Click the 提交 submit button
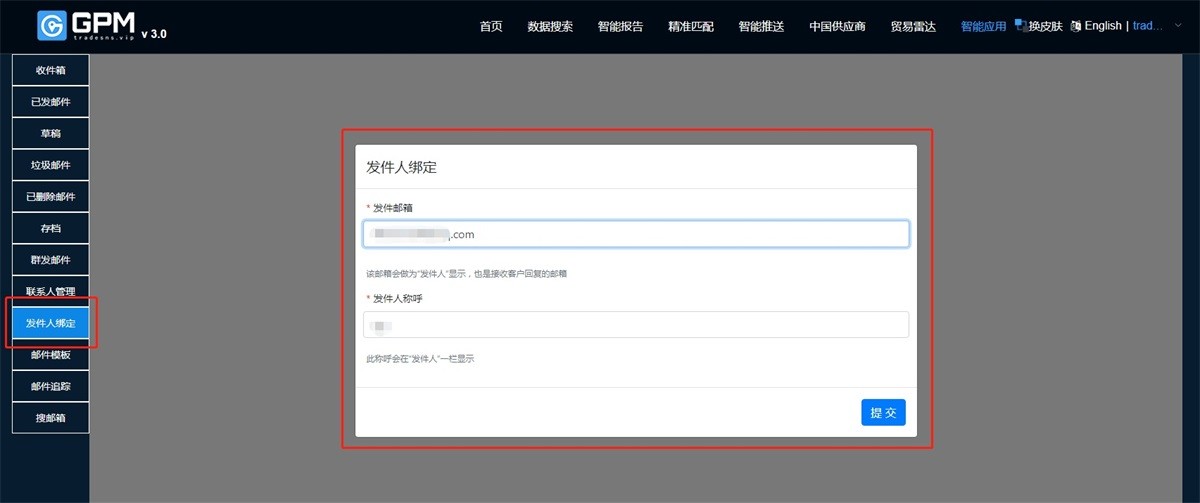The width and height of the screenshot is (1200, 503). coord(883,412)
